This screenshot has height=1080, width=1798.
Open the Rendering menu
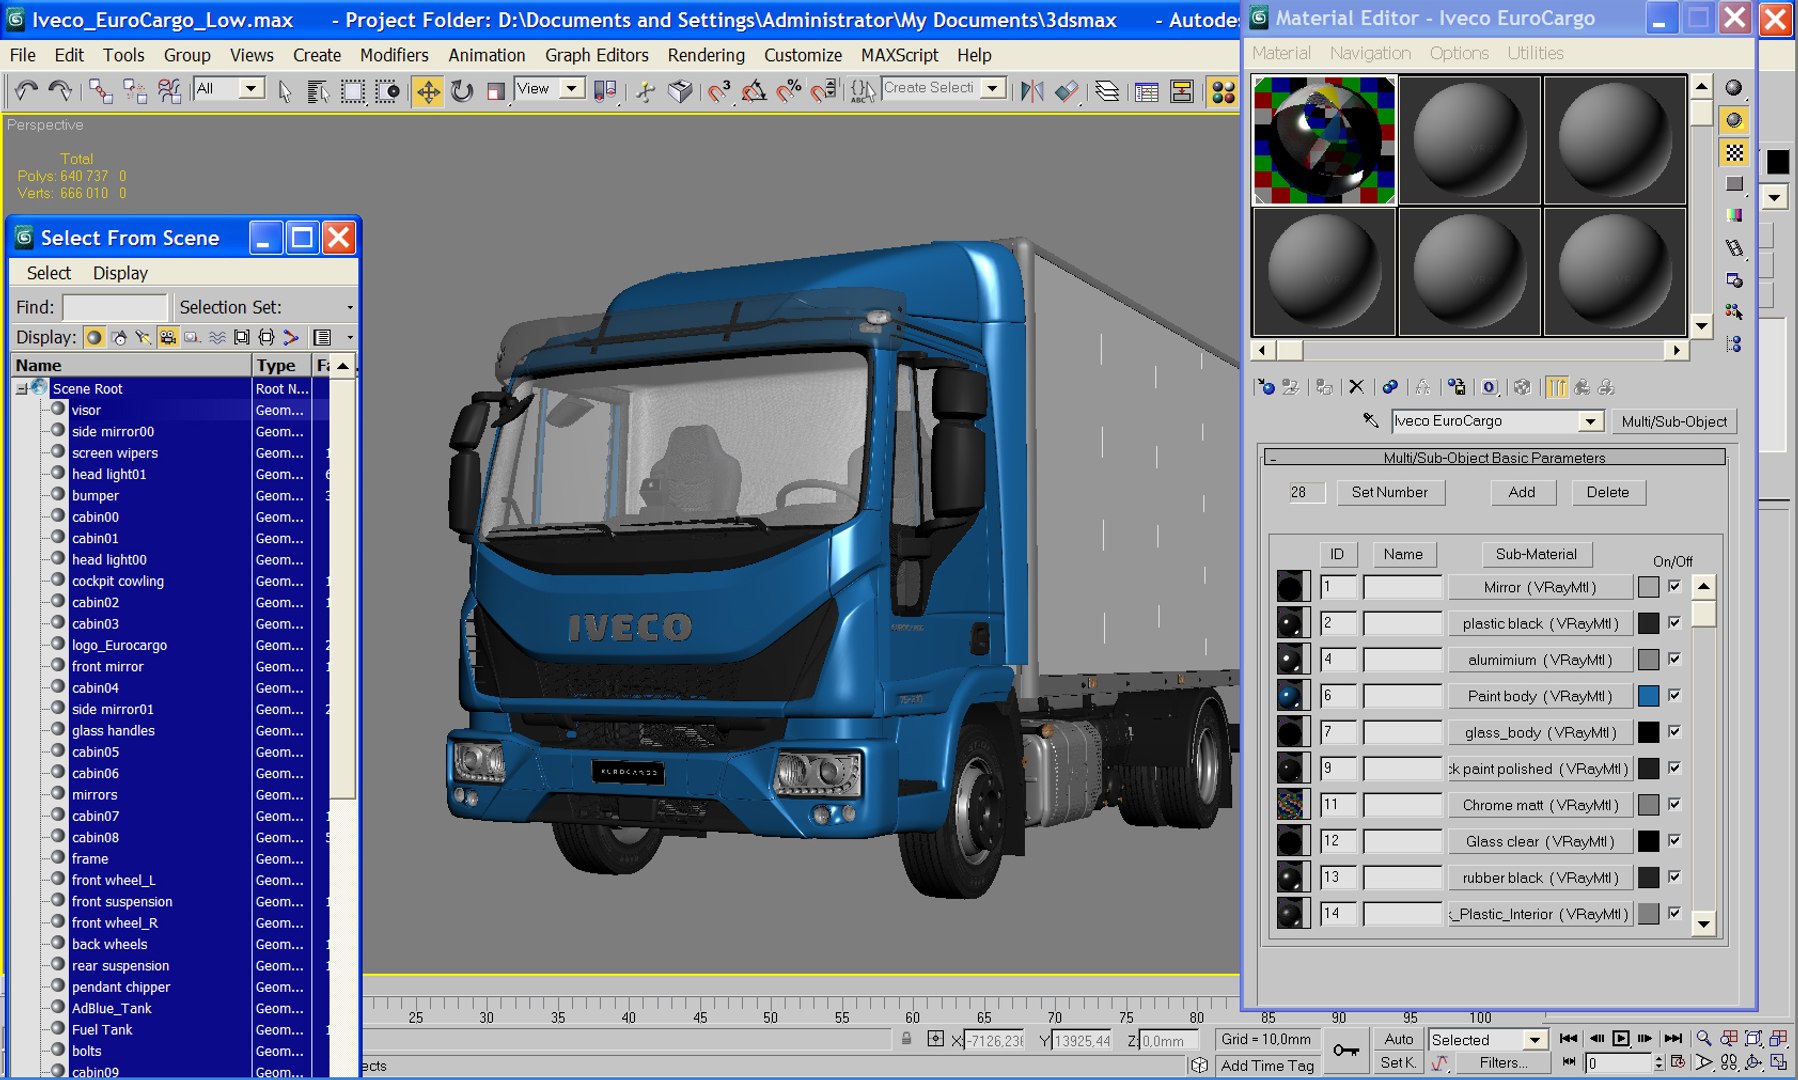pos(706,55)
